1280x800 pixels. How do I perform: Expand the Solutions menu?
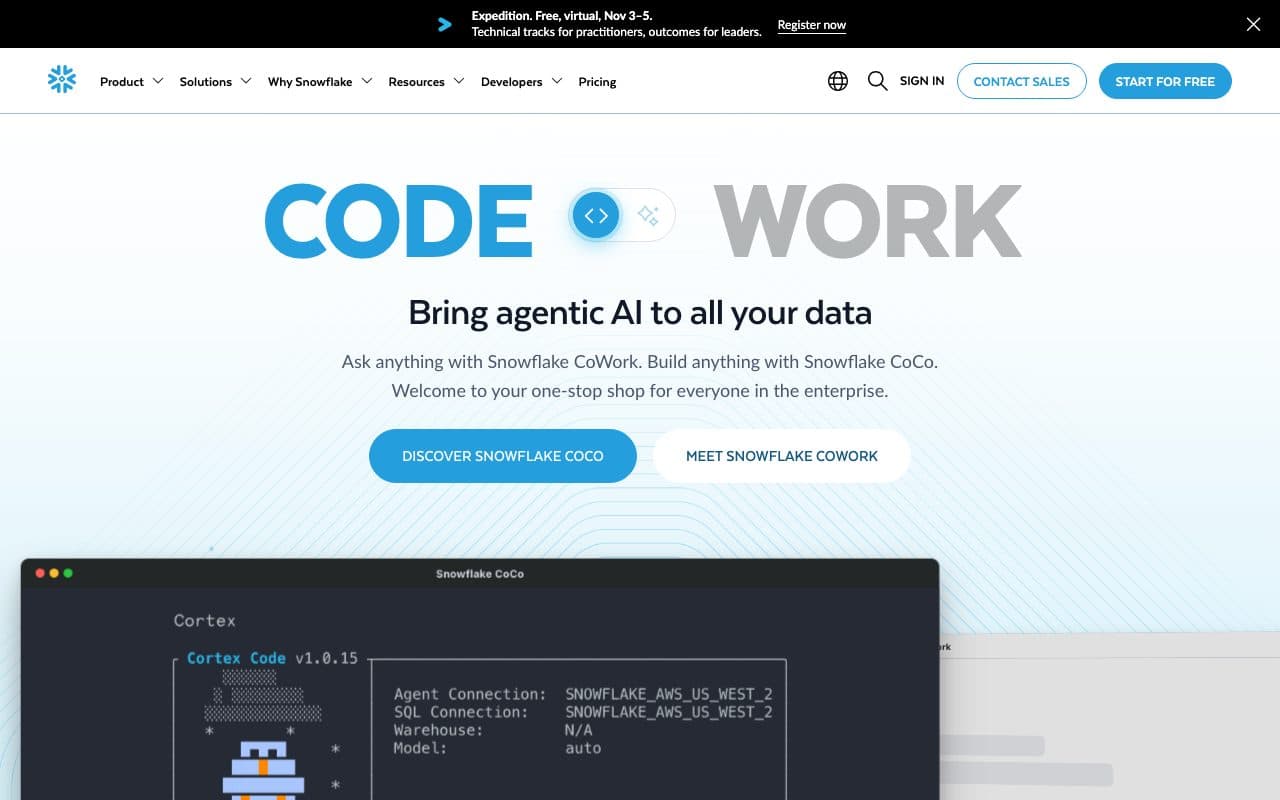point(215,81)
